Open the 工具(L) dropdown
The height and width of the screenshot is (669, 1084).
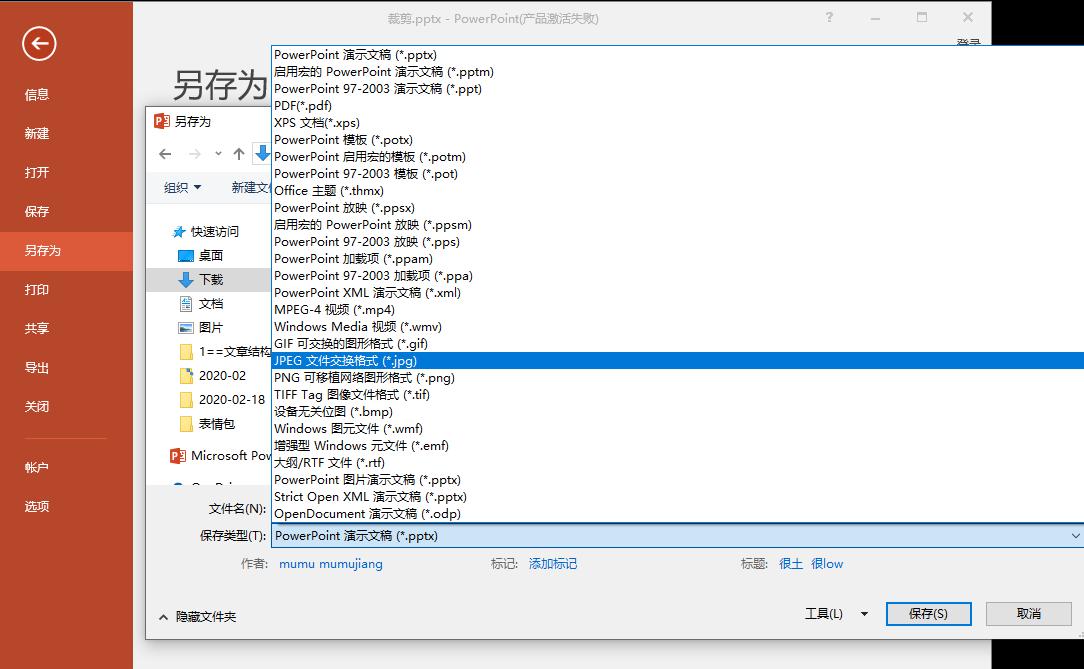pyautogui.click(x=835, y=613)
